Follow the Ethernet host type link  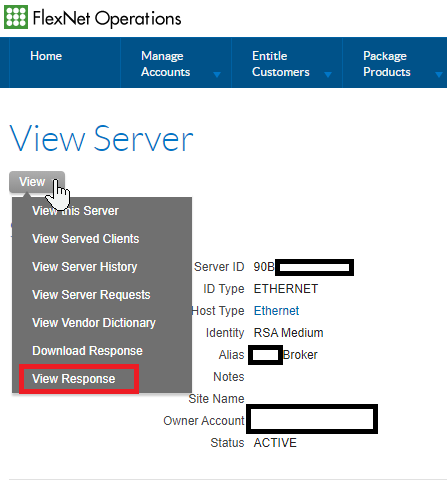tap(276, 311)
